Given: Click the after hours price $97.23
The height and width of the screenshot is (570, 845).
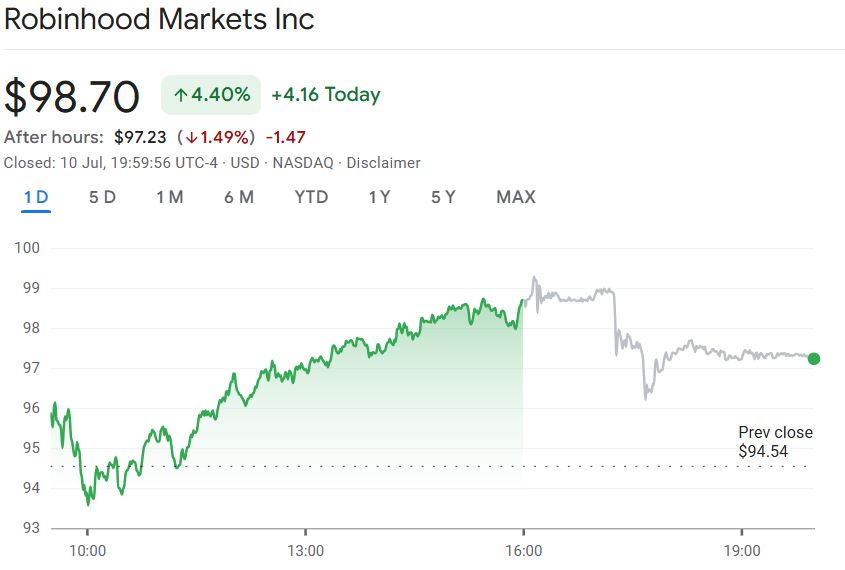Looking at the screenshot, I should (x=140, y=137).
